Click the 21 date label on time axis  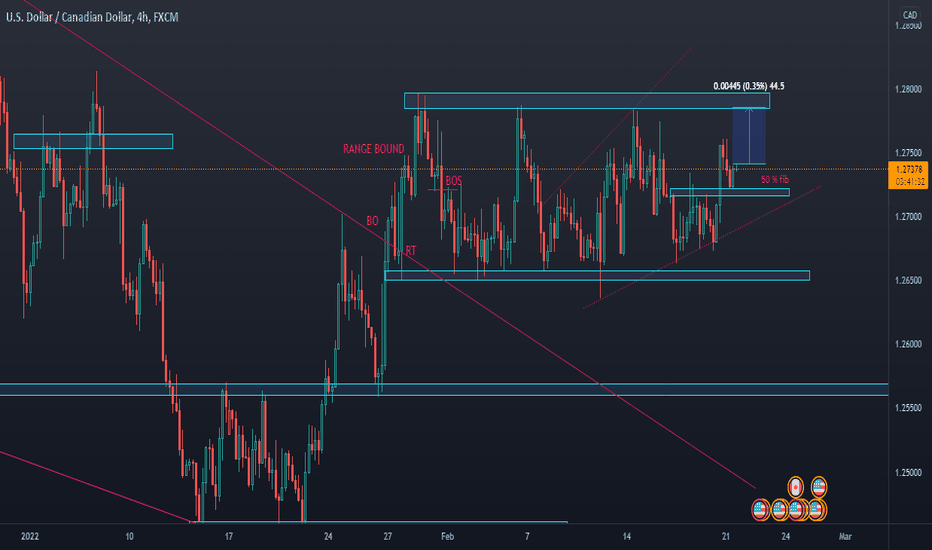tap(726, 536)
